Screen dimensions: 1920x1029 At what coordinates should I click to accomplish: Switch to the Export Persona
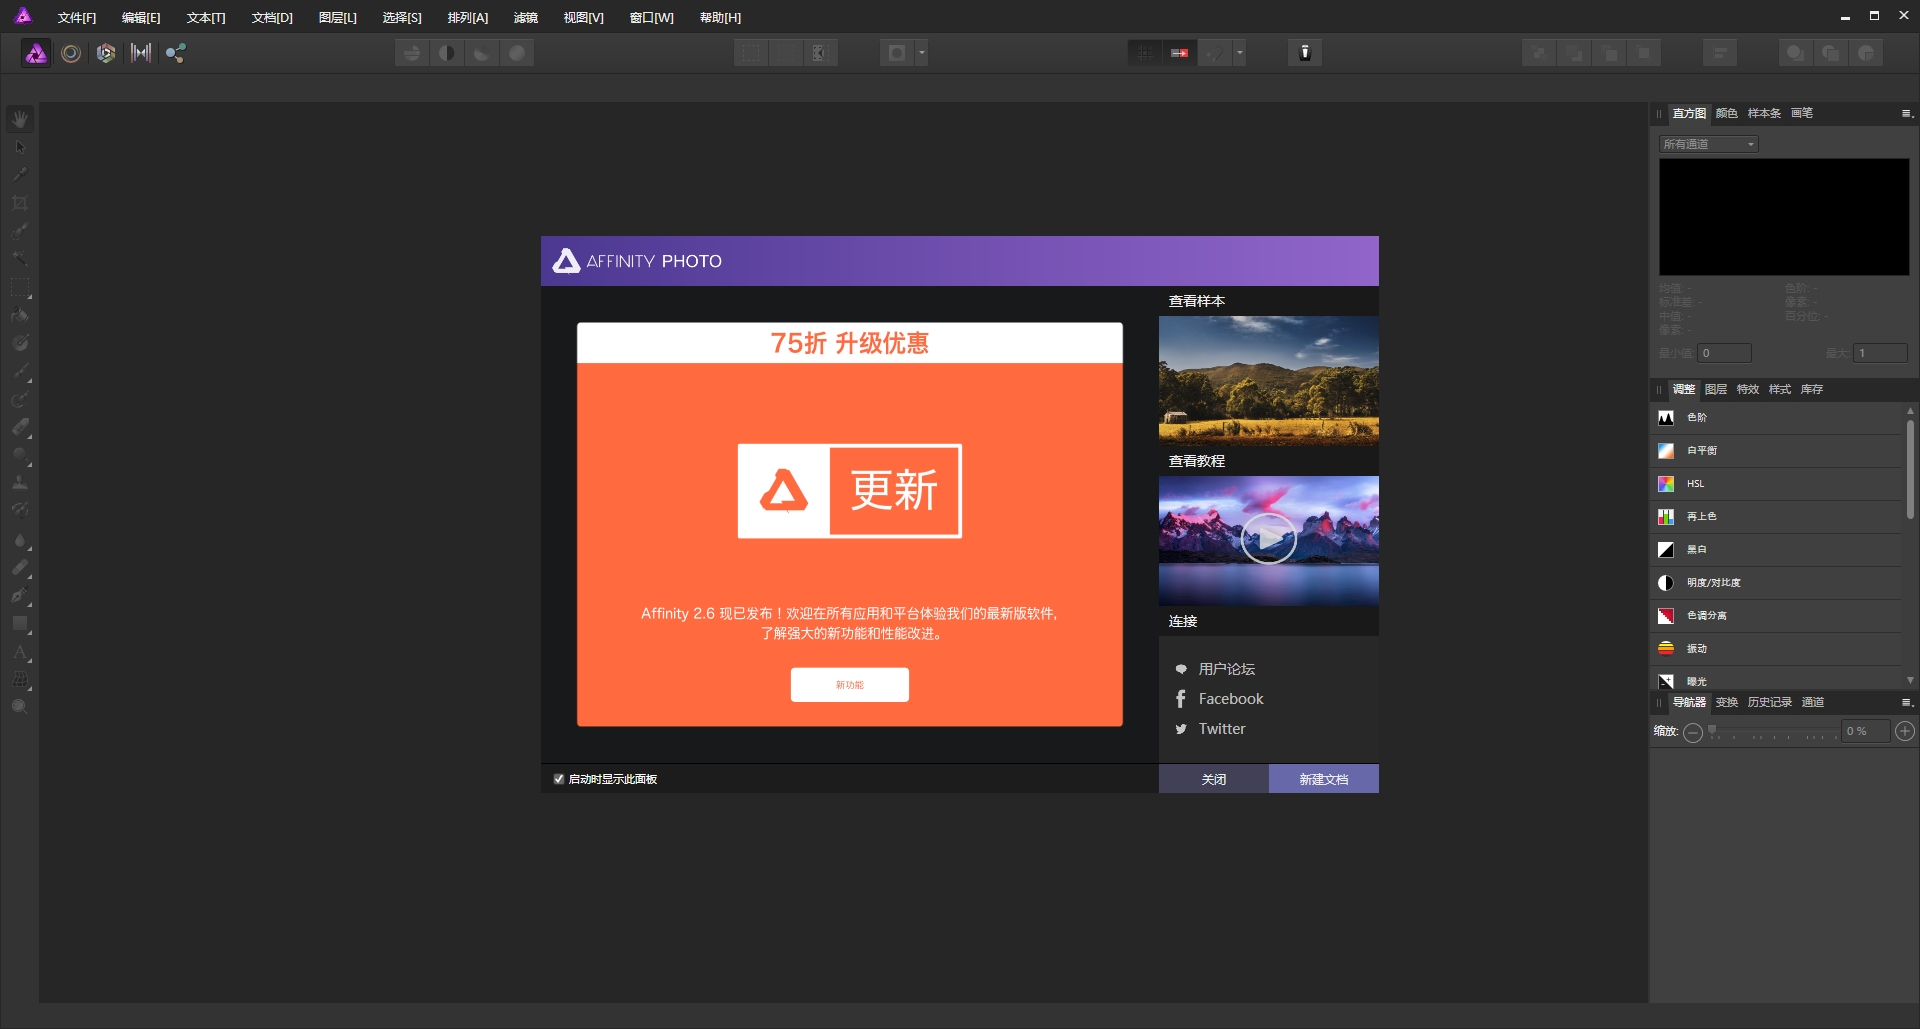point(176,53)
